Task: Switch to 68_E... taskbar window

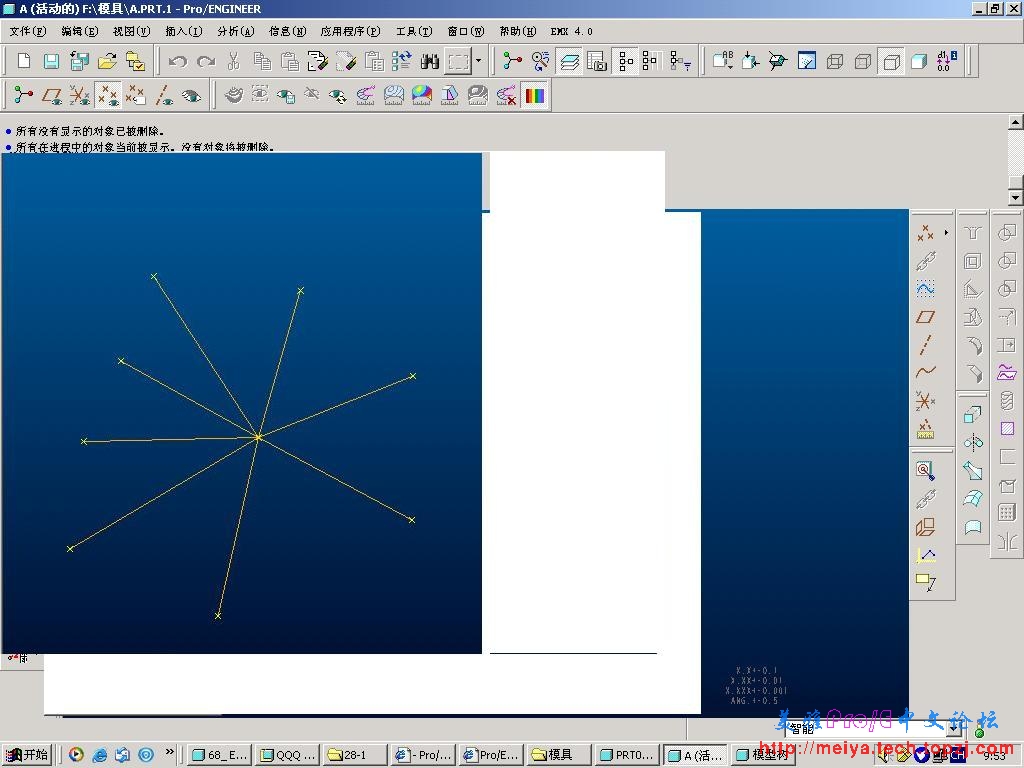Action: pyautogui.click(x=219, y=755)
